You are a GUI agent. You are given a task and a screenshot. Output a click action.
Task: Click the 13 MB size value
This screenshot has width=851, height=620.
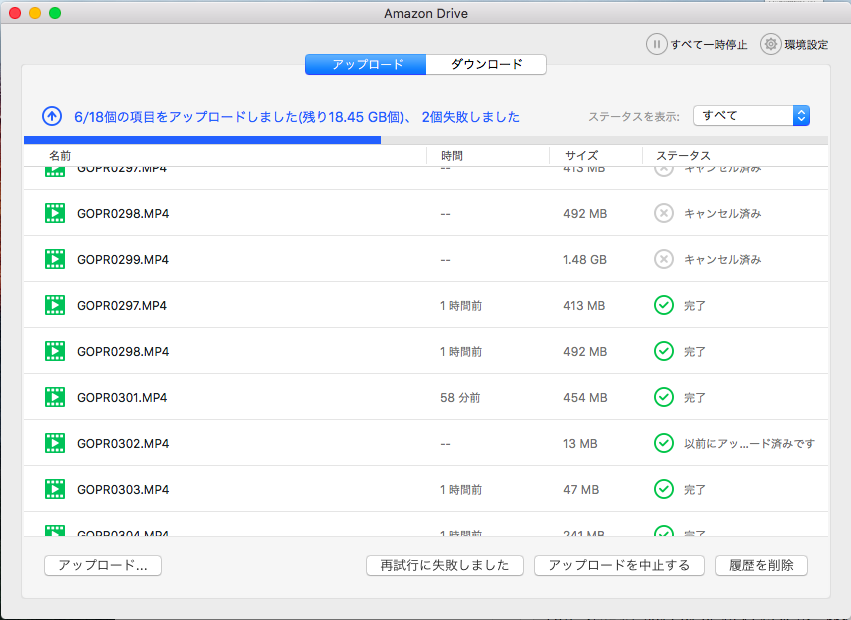coord(580,443)
